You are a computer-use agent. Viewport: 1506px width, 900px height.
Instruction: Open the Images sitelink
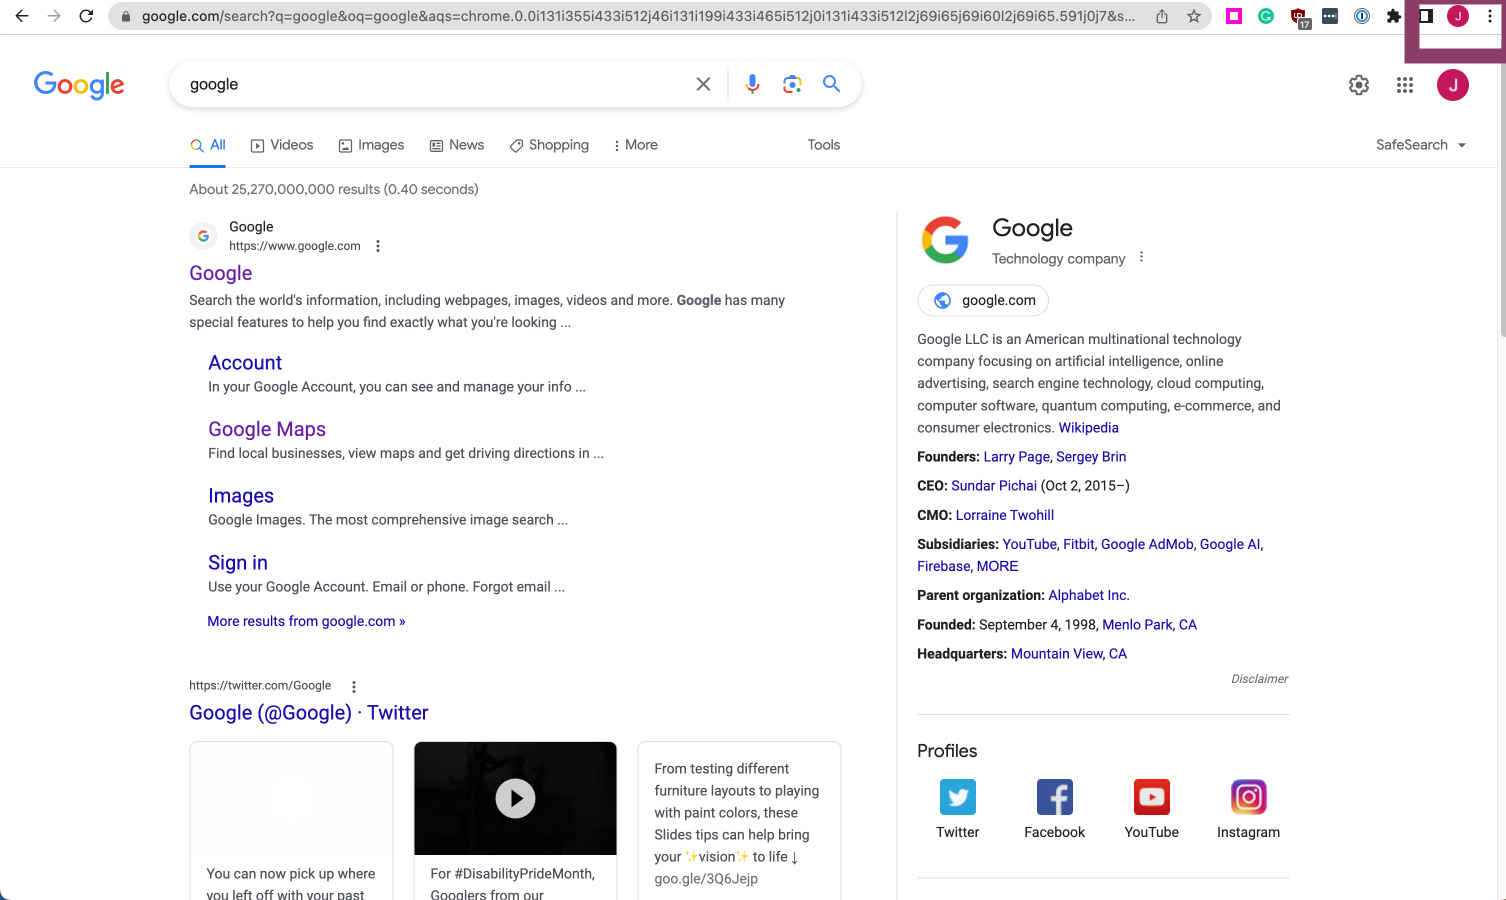(x=241, y=496)
